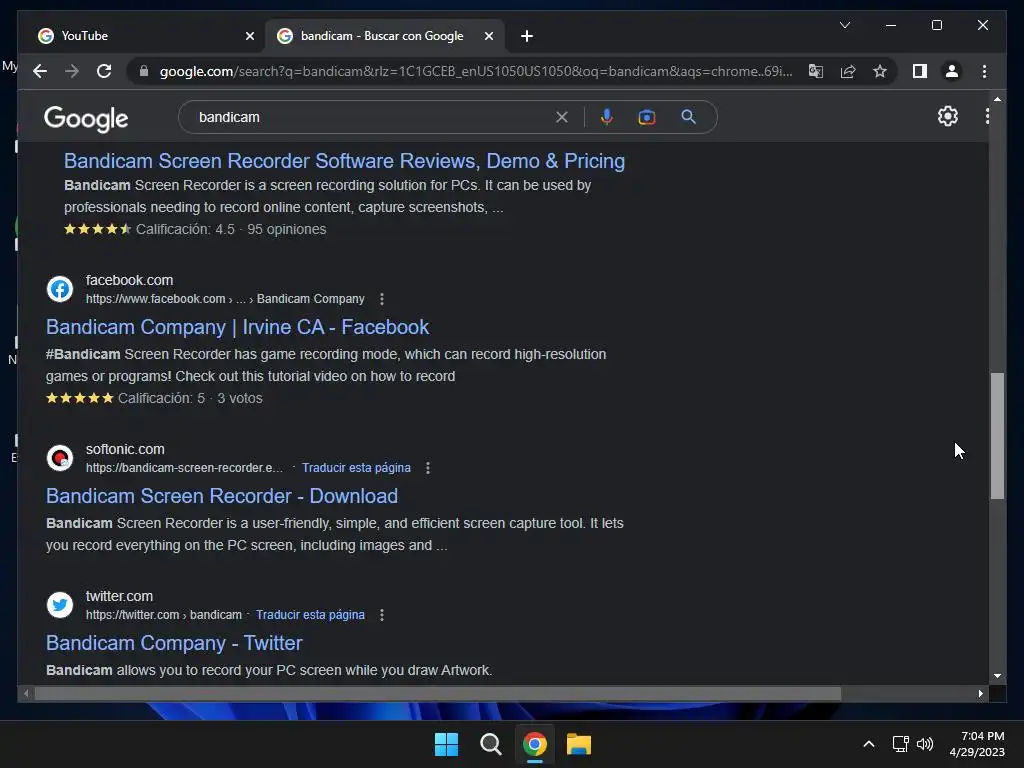Image resolution: width=1024 pixels, height=768 pixels.
Task: Click the Google logo
Action: [86, 119]
